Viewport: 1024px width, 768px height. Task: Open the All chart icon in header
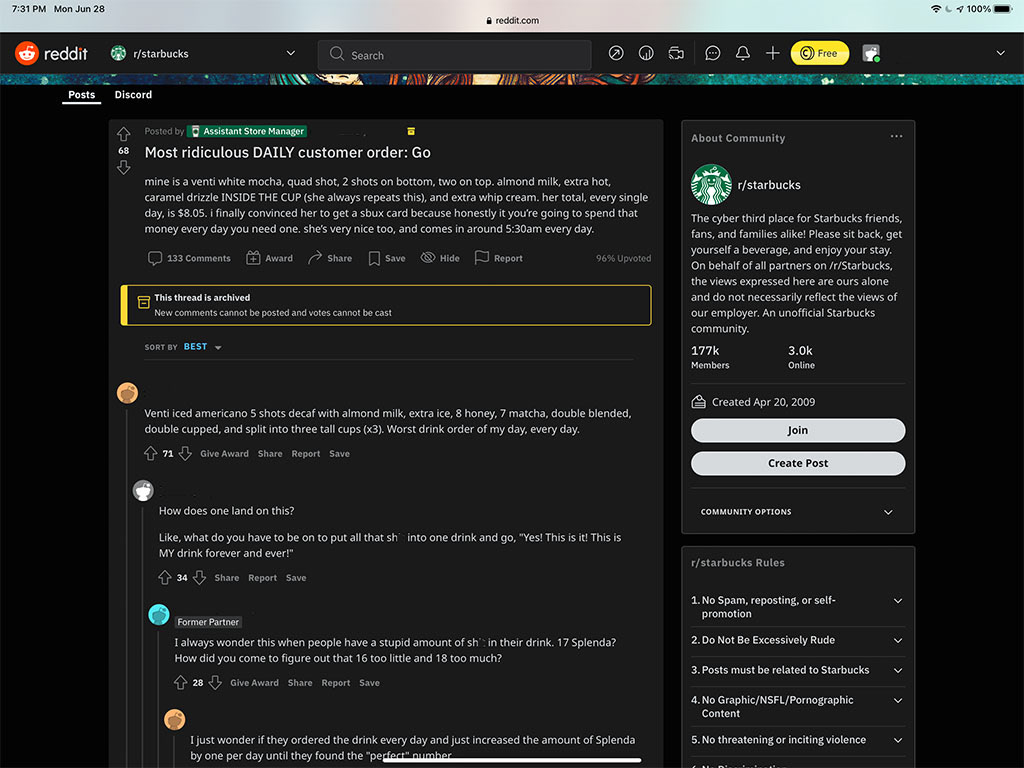646,54
